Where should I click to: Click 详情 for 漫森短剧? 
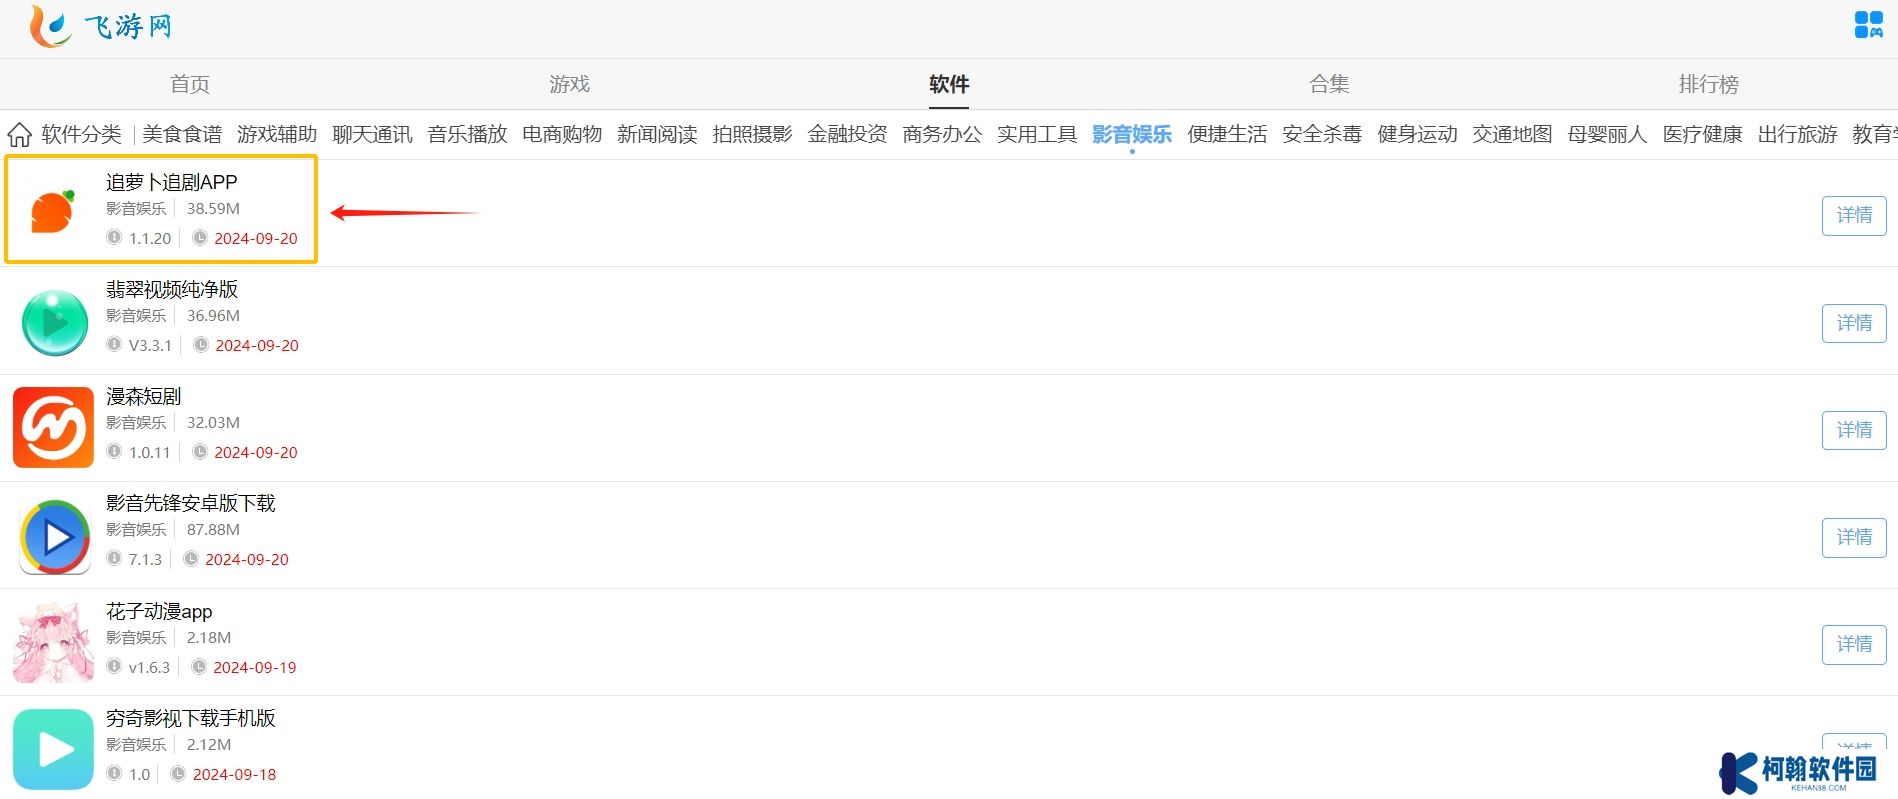pyautogui.click(x=1854, y=430)
